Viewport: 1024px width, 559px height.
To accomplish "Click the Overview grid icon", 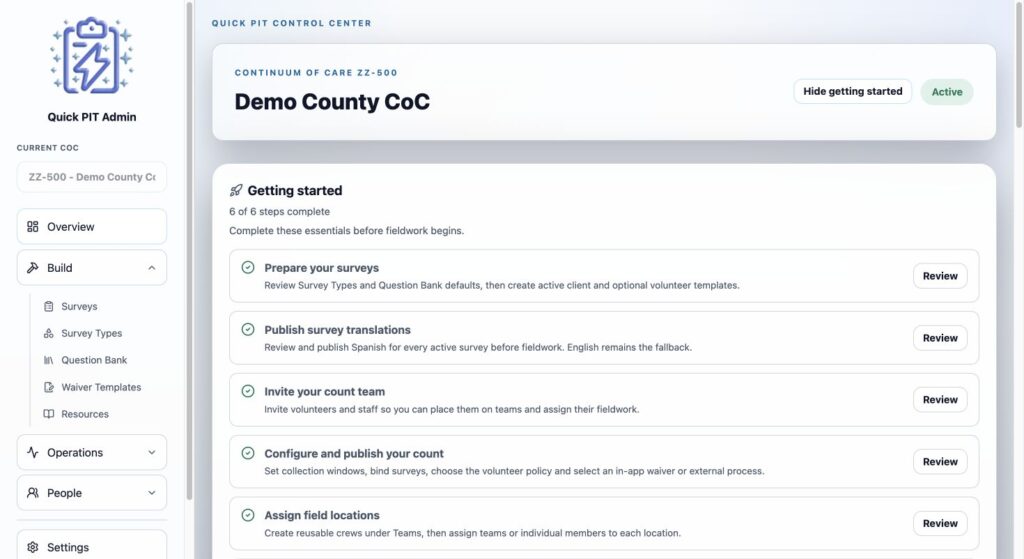I will (x=33, y=227).
